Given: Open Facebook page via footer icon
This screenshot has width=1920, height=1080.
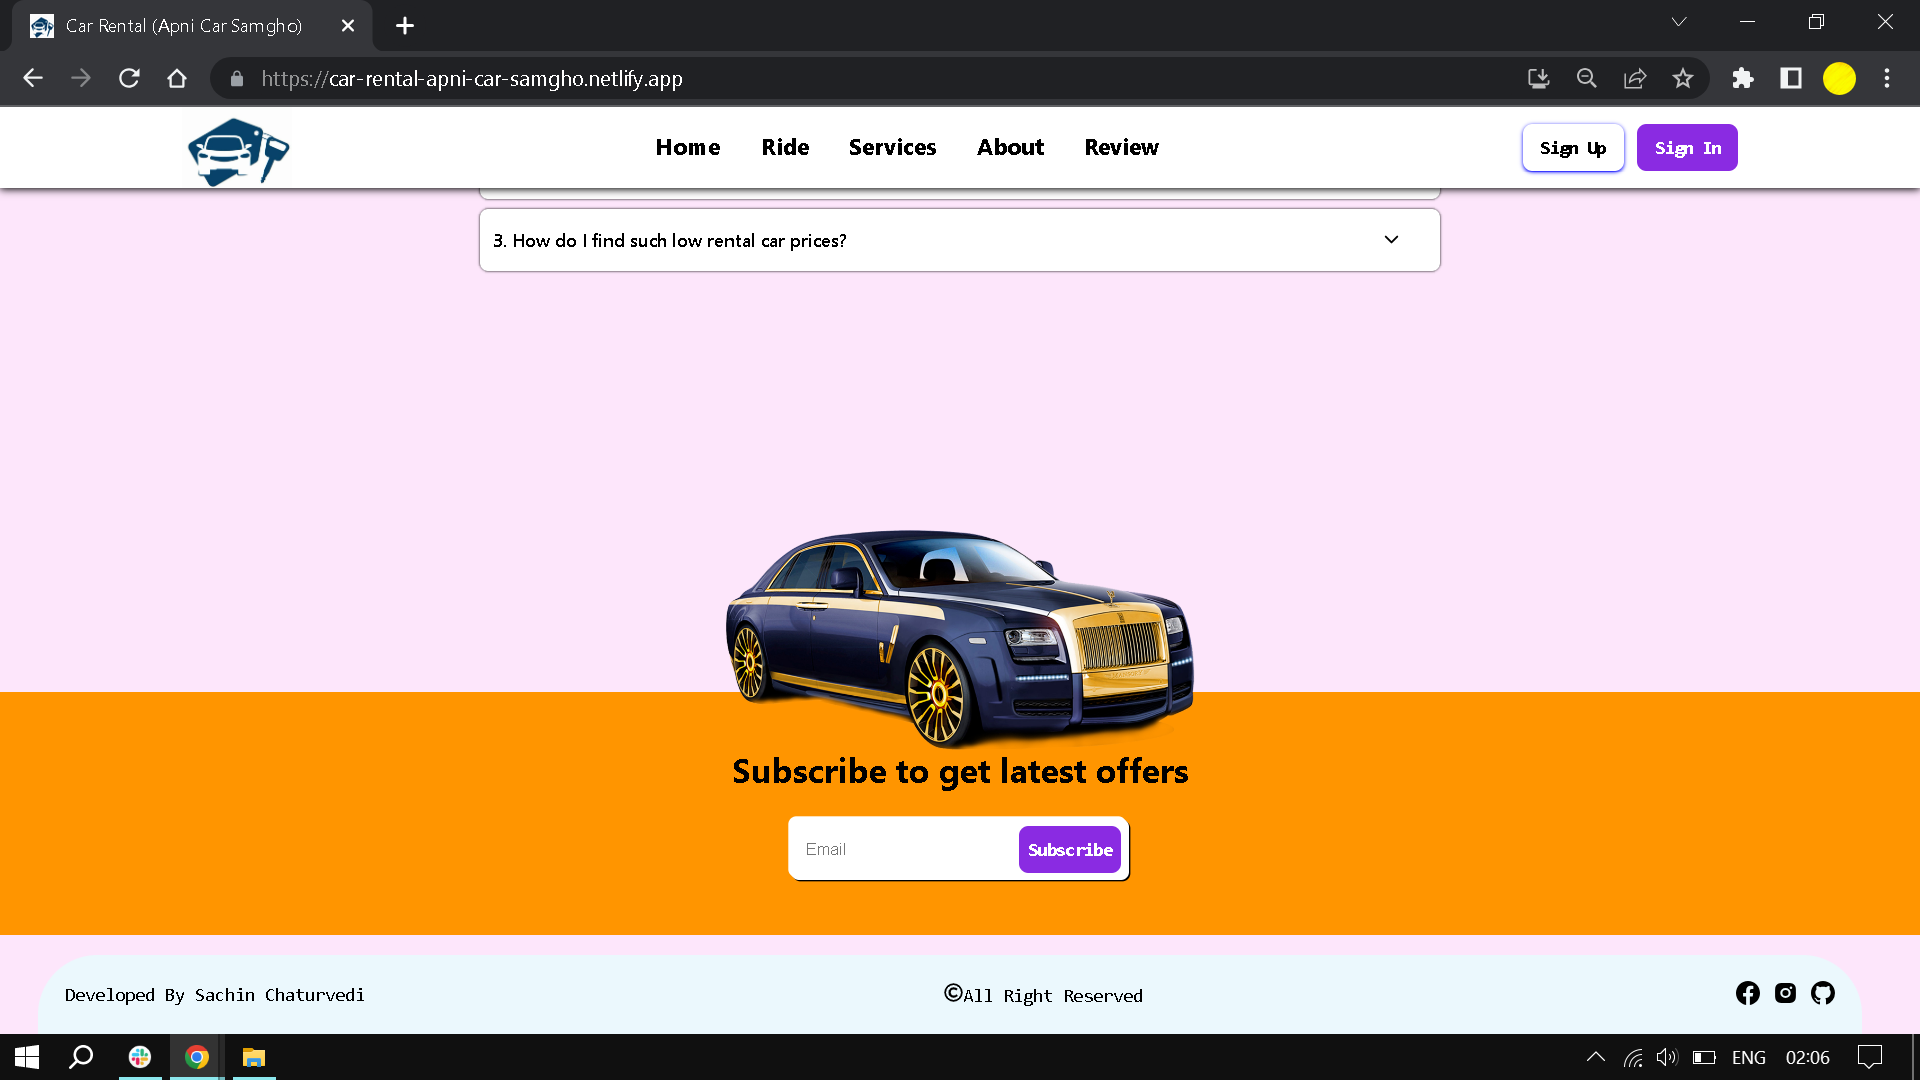Looking at the screenshot, I should (1748, 993).
